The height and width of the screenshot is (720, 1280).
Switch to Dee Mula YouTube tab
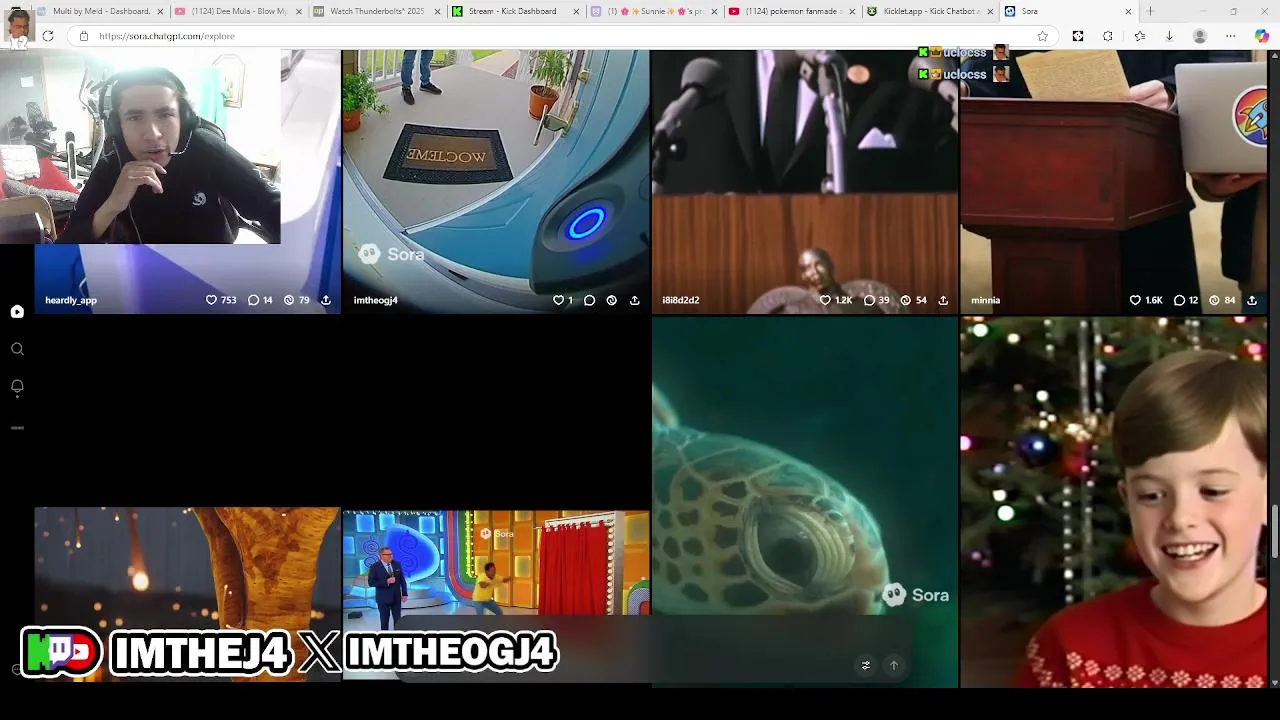coord(238,11)
